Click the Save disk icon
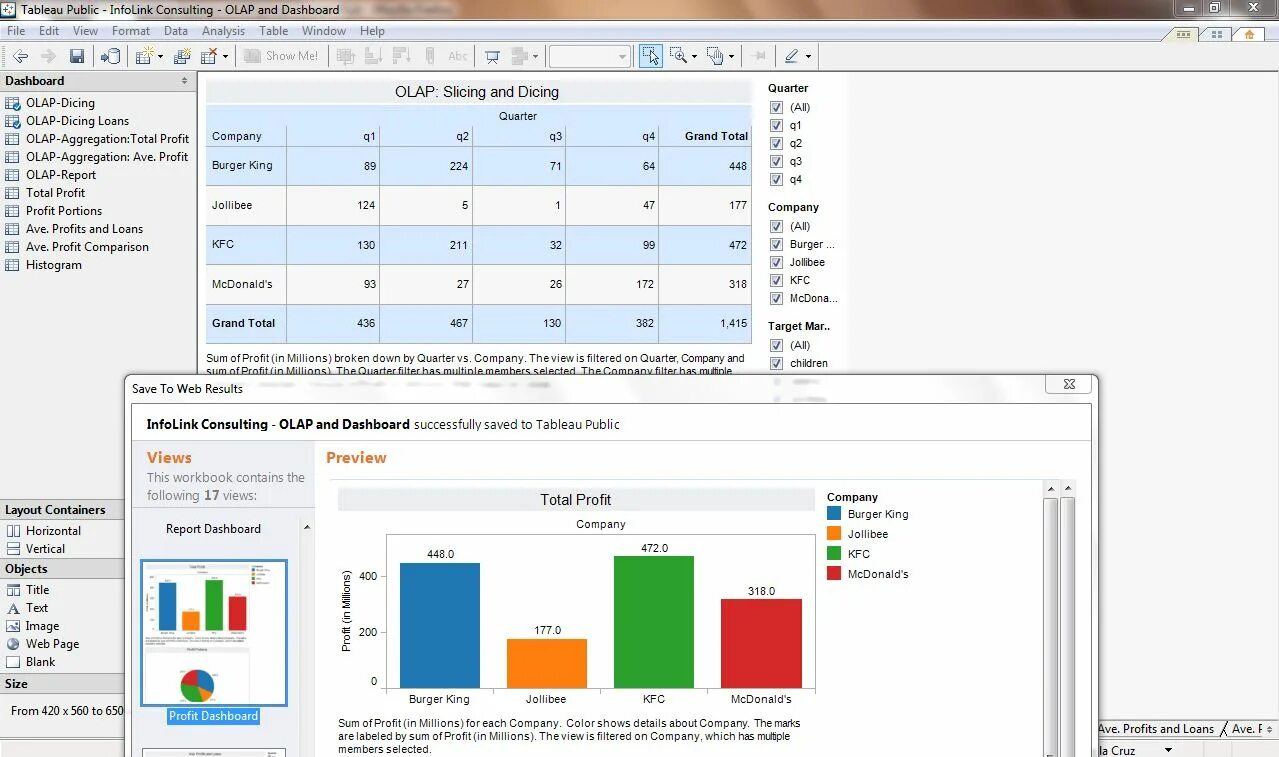The image size is (1279, 757). pos(77,56)
